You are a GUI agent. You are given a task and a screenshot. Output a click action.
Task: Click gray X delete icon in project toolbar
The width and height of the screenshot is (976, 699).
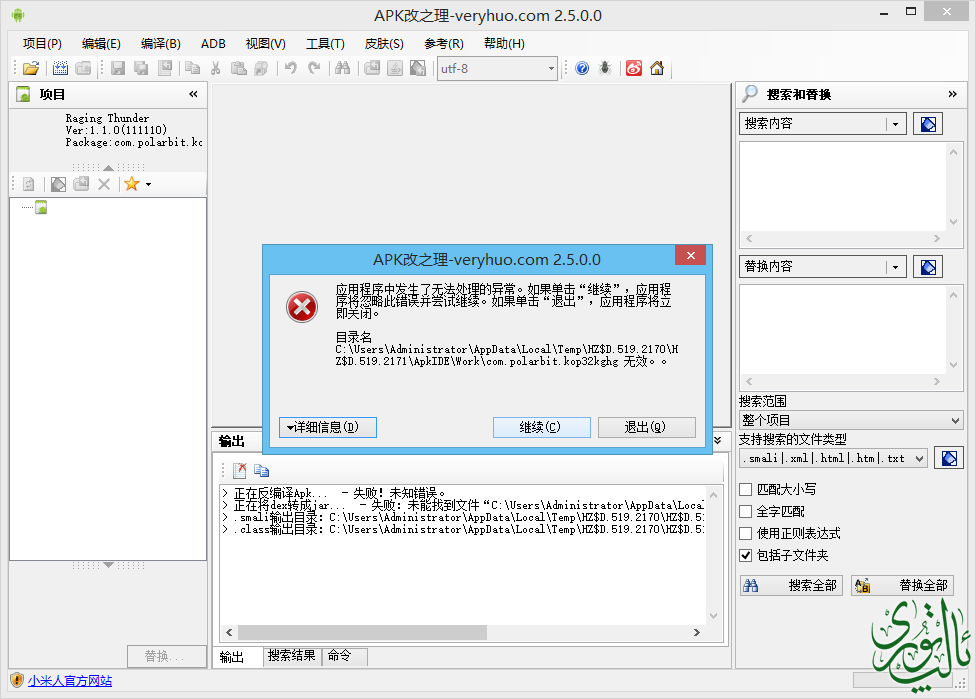click(104, 184)
